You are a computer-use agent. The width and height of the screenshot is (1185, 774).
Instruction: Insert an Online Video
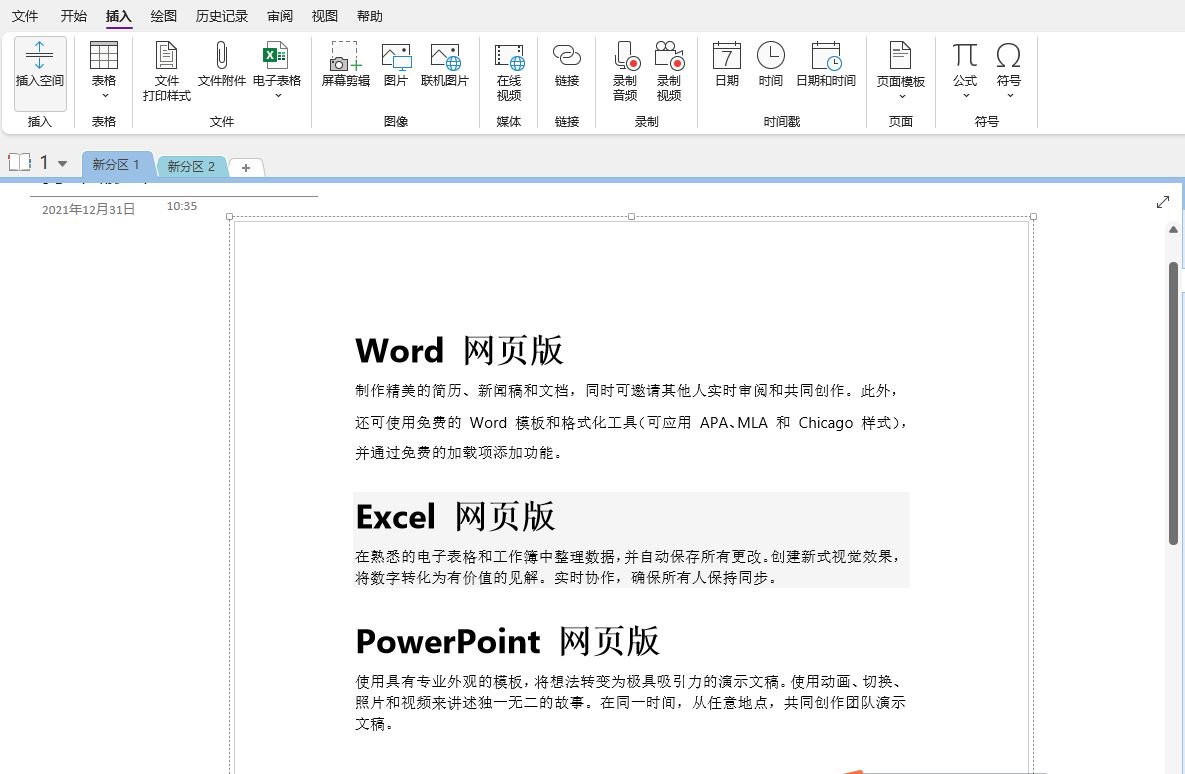click(x=509, y=72)
